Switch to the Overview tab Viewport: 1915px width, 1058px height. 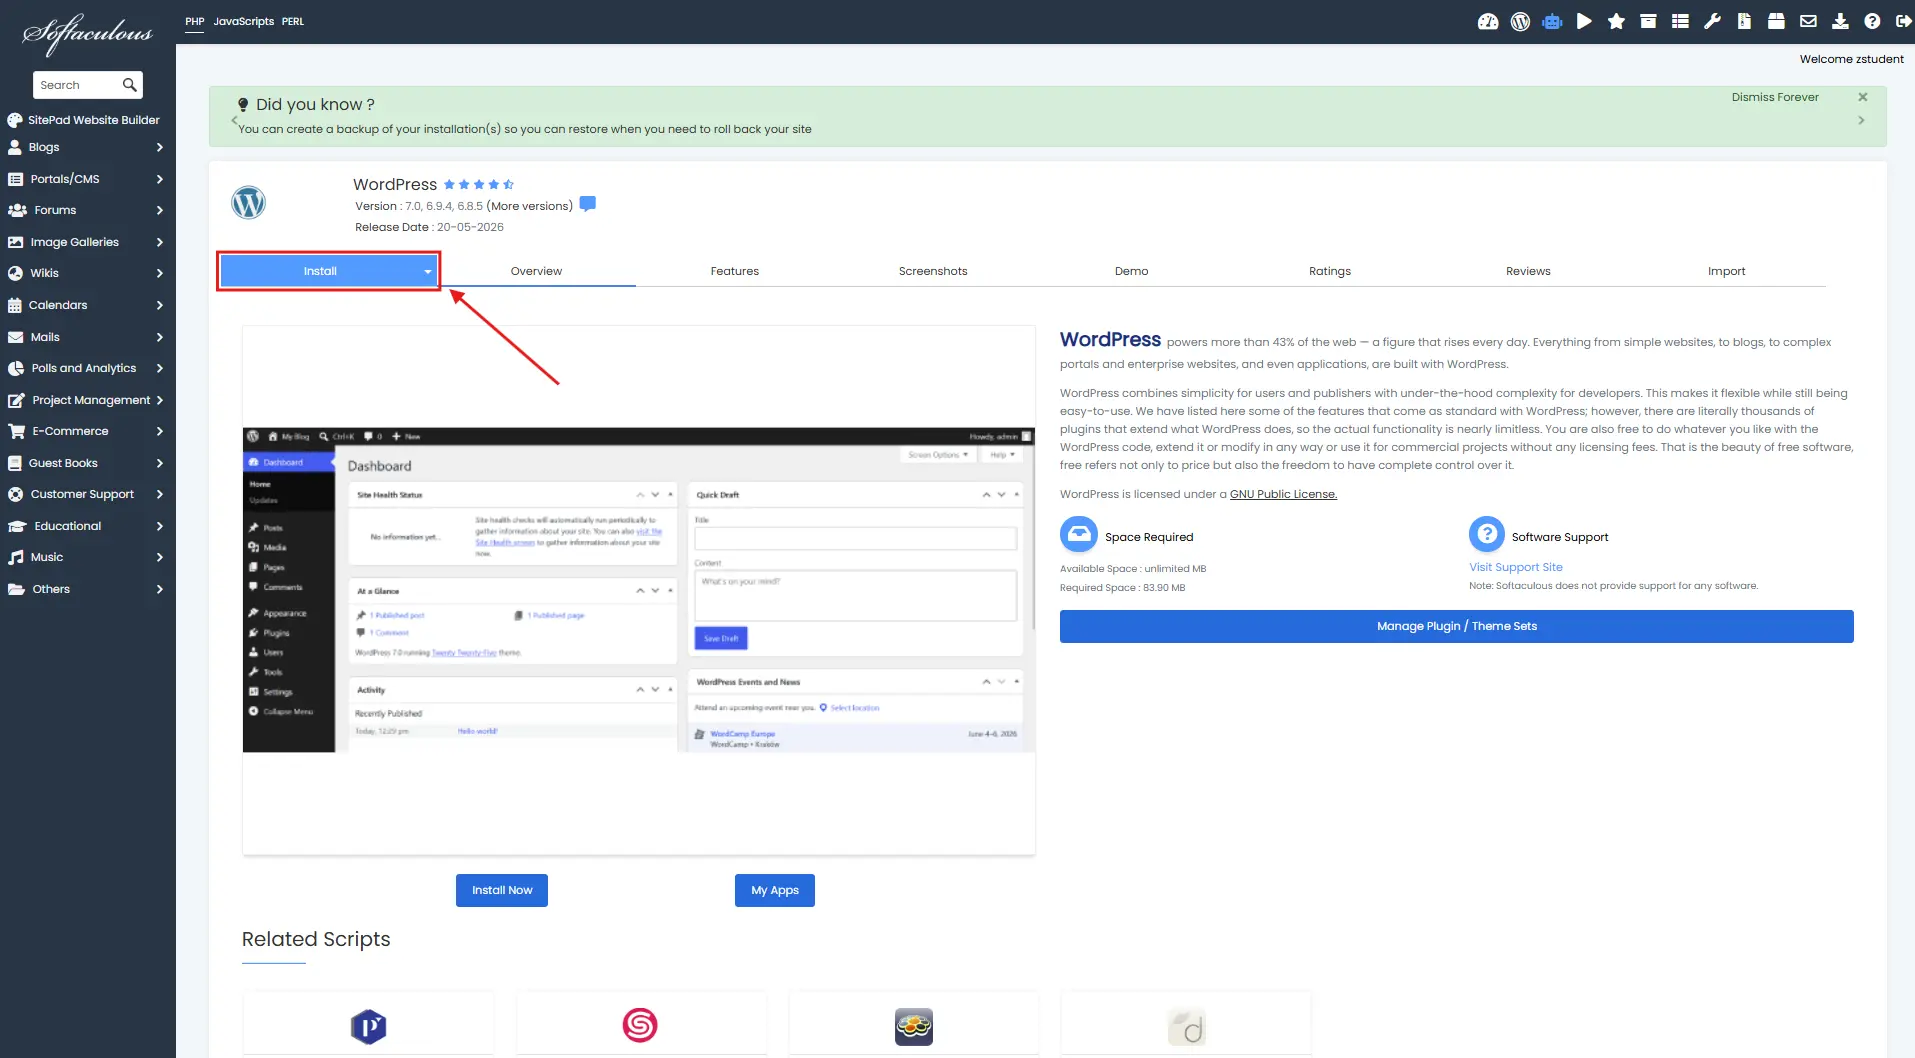pos(536,271)
